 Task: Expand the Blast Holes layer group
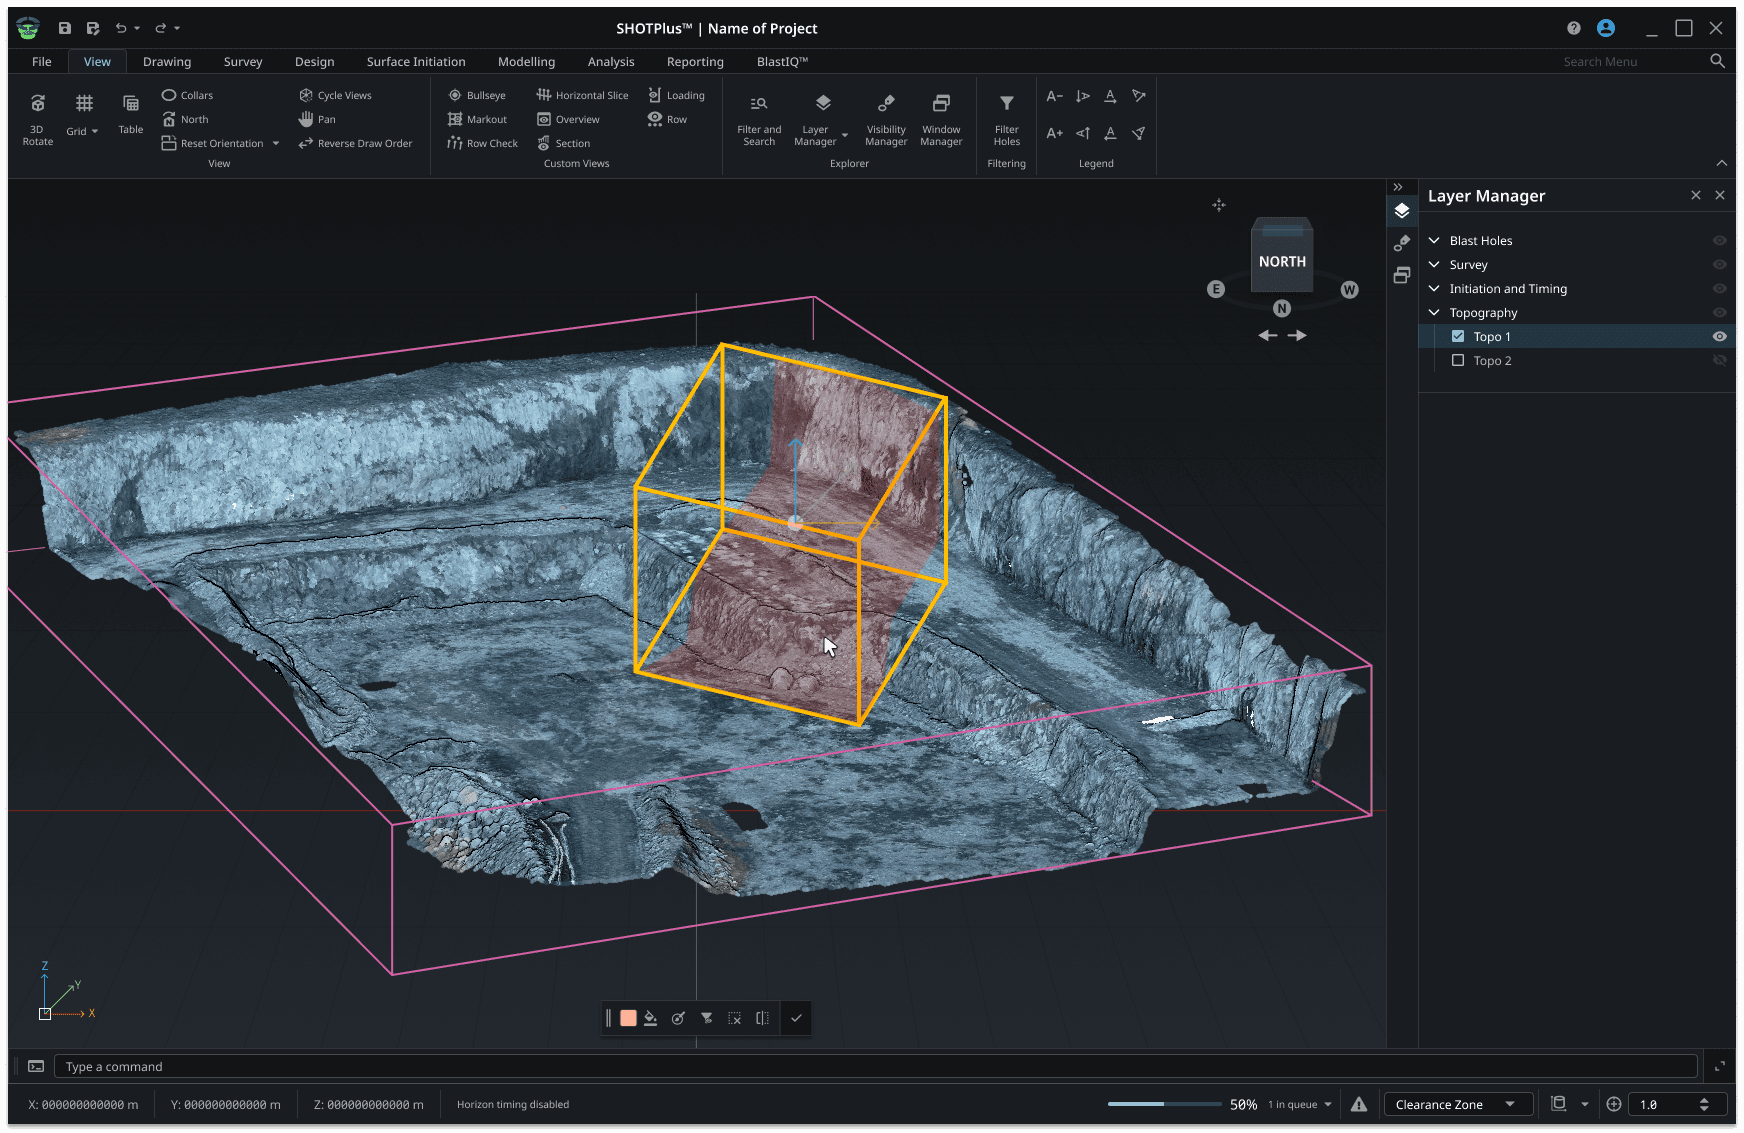pos(1434,241)
